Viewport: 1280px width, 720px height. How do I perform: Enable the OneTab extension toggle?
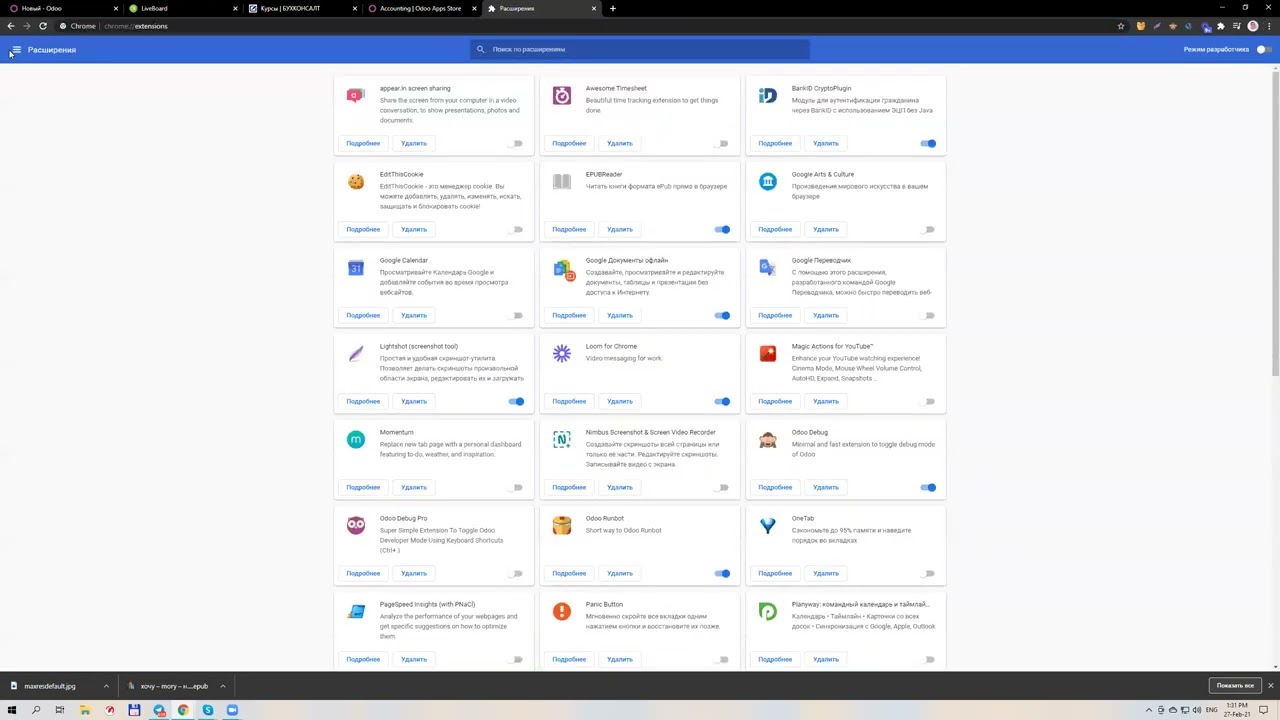click(928, 573)
